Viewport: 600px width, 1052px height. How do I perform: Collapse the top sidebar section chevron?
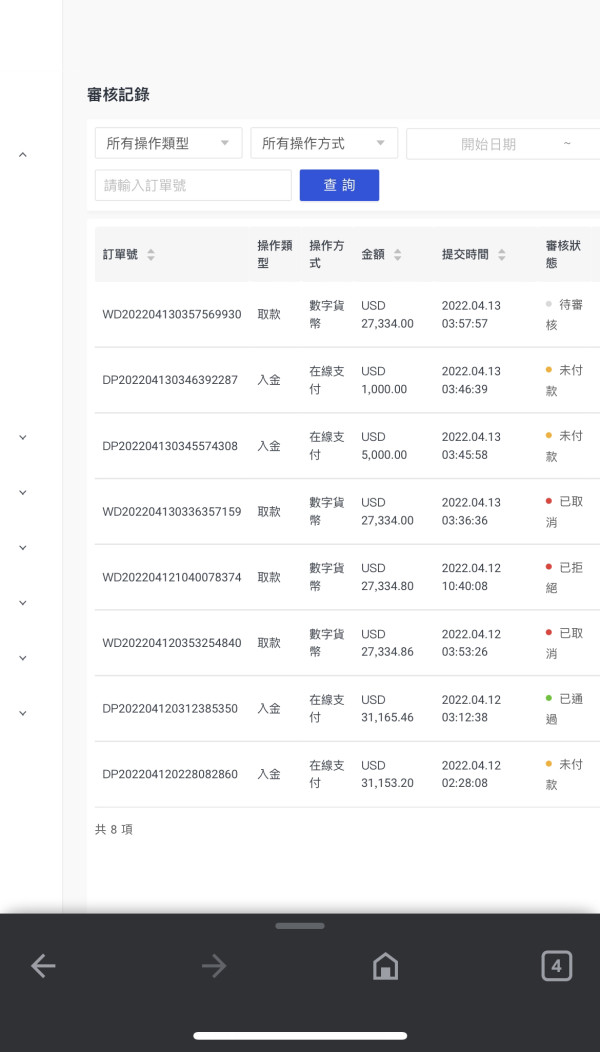coord(23,155)
